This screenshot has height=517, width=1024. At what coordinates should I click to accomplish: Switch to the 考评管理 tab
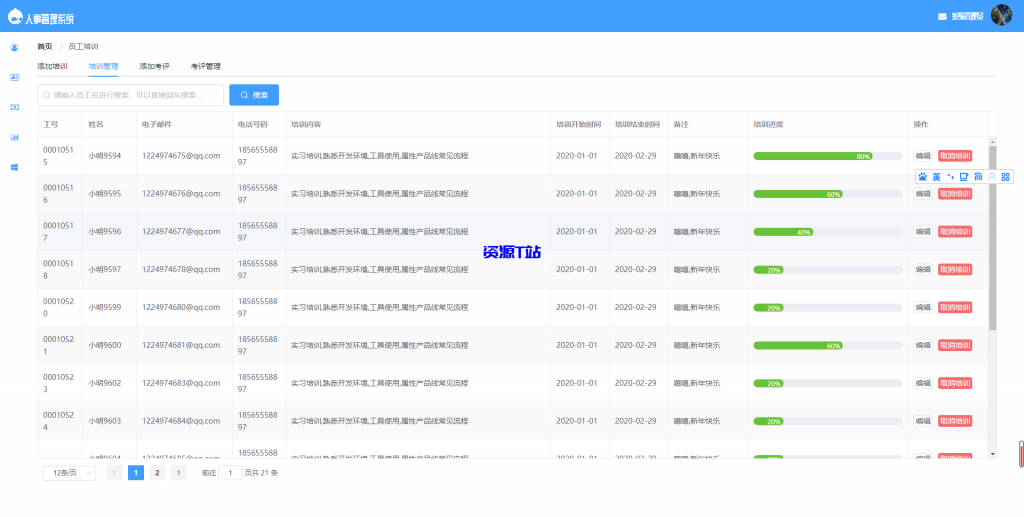pyautogui.click(x=205, y=66)
